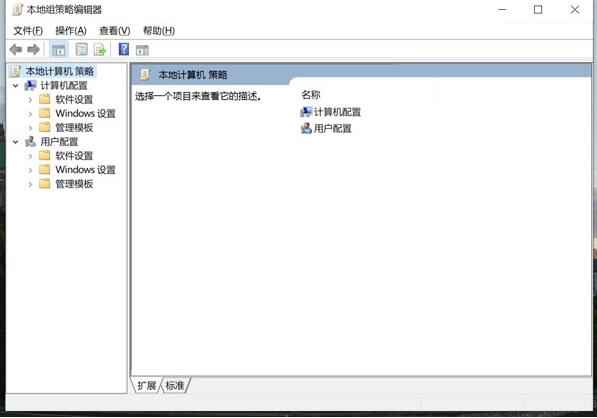The width and height of the screenshot is (597, 418).
Task: Click the description text 选择一个项目来查看它的描述
Action: (198, 96)
